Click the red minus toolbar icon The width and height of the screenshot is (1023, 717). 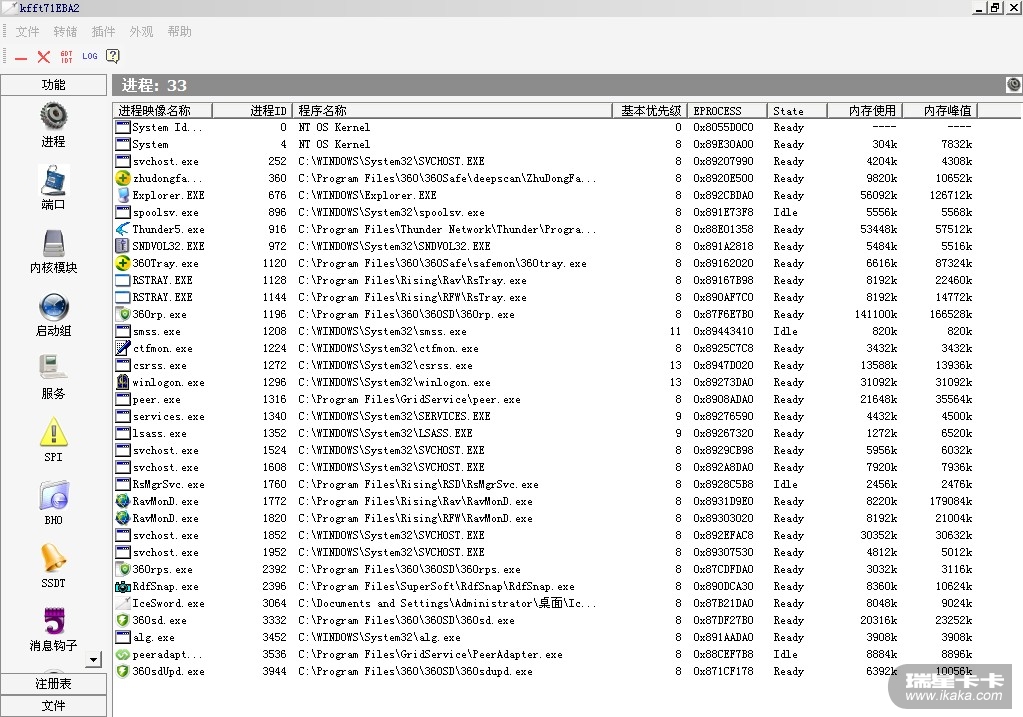21,57
